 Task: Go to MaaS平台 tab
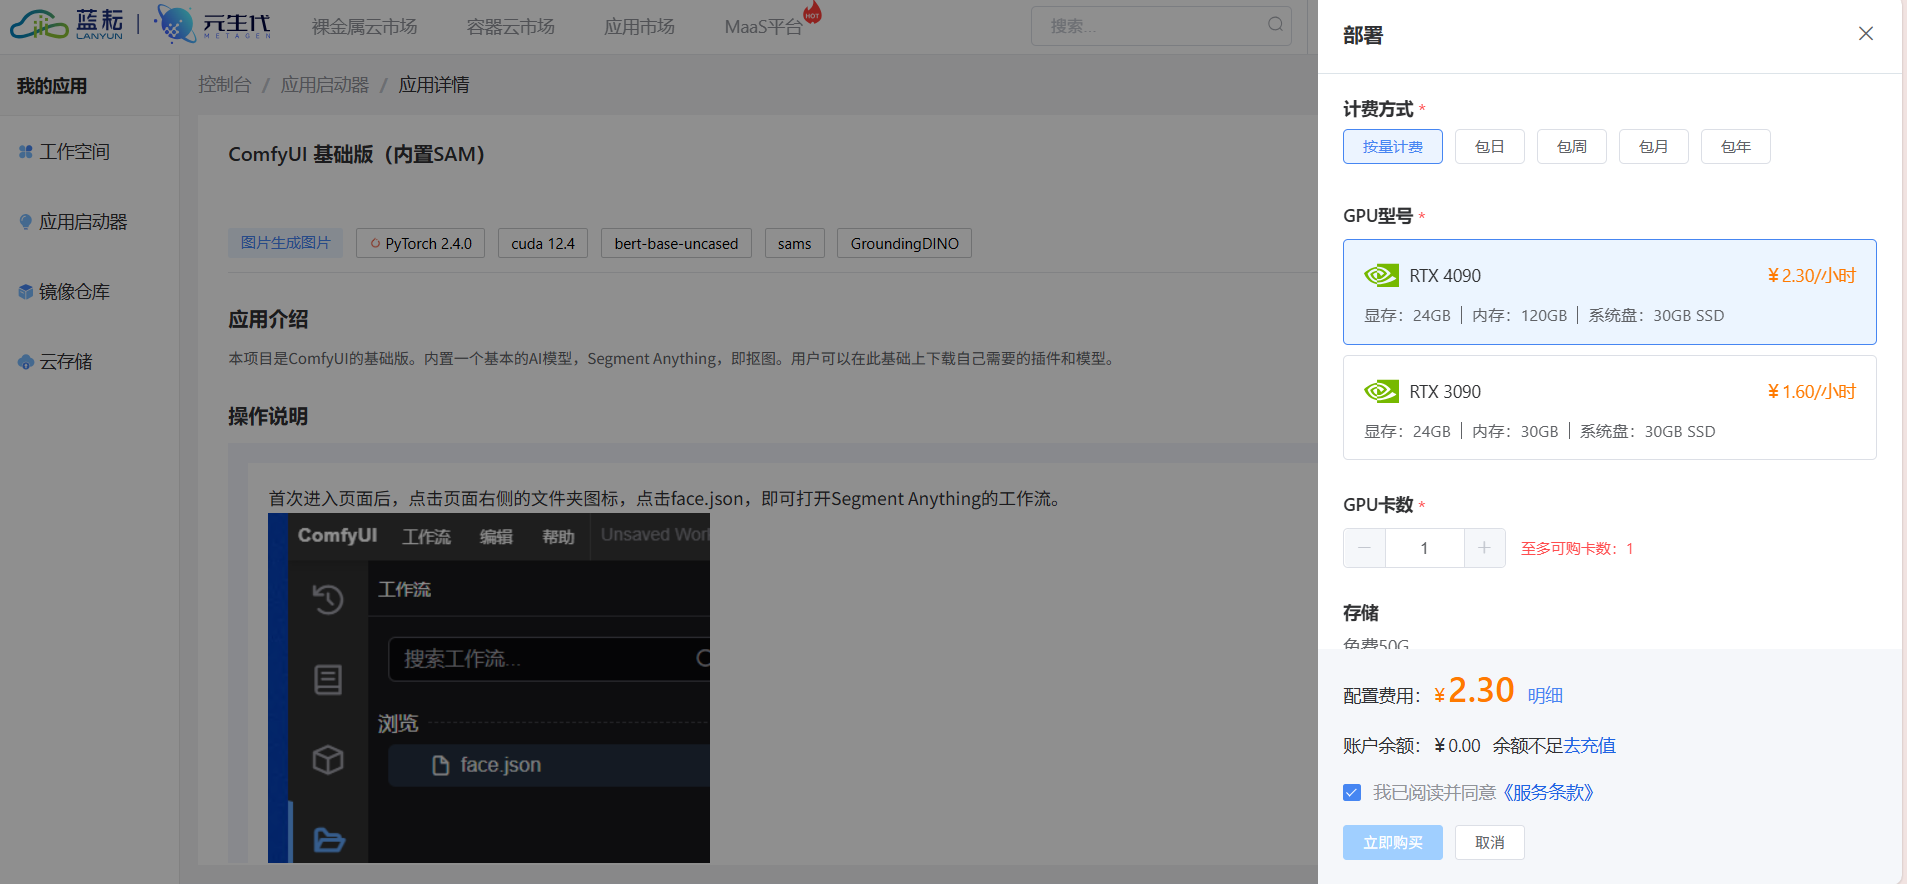(x=763, y=27)
